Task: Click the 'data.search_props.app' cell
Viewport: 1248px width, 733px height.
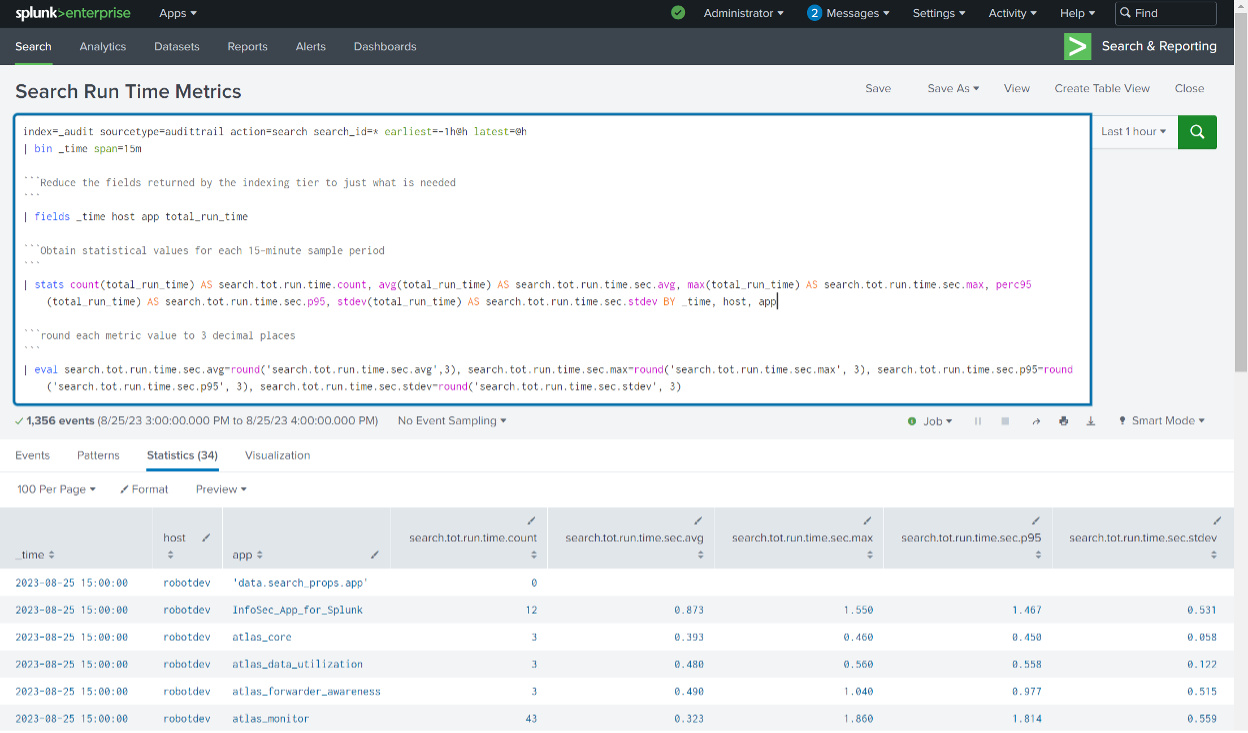Action: click(x=300, y=582)
